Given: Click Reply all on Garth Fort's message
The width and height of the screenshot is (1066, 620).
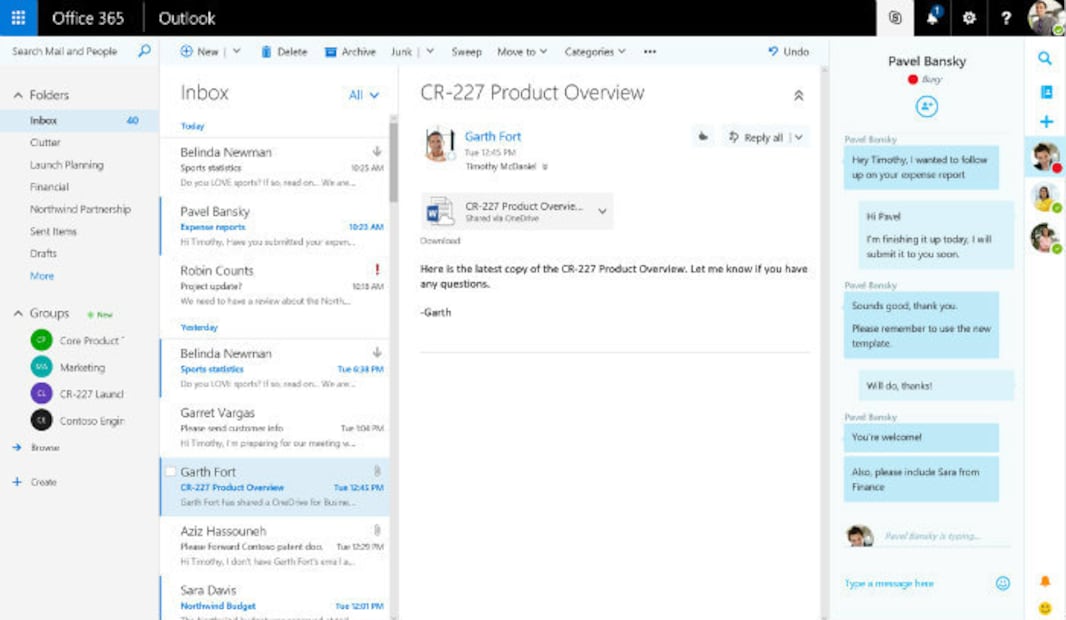Looking at the screenshot, I should coord(756,137).
